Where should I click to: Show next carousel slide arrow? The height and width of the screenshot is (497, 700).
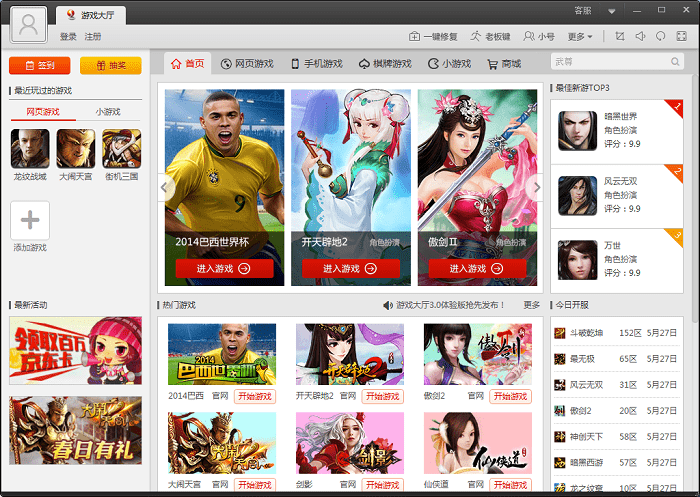click(x=537, y=188)
